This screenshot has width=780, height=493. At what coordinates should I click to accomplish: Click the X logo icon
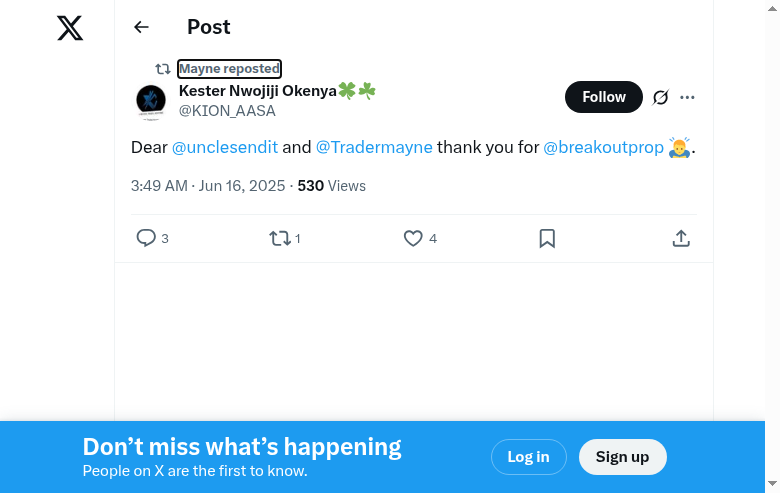70,28
